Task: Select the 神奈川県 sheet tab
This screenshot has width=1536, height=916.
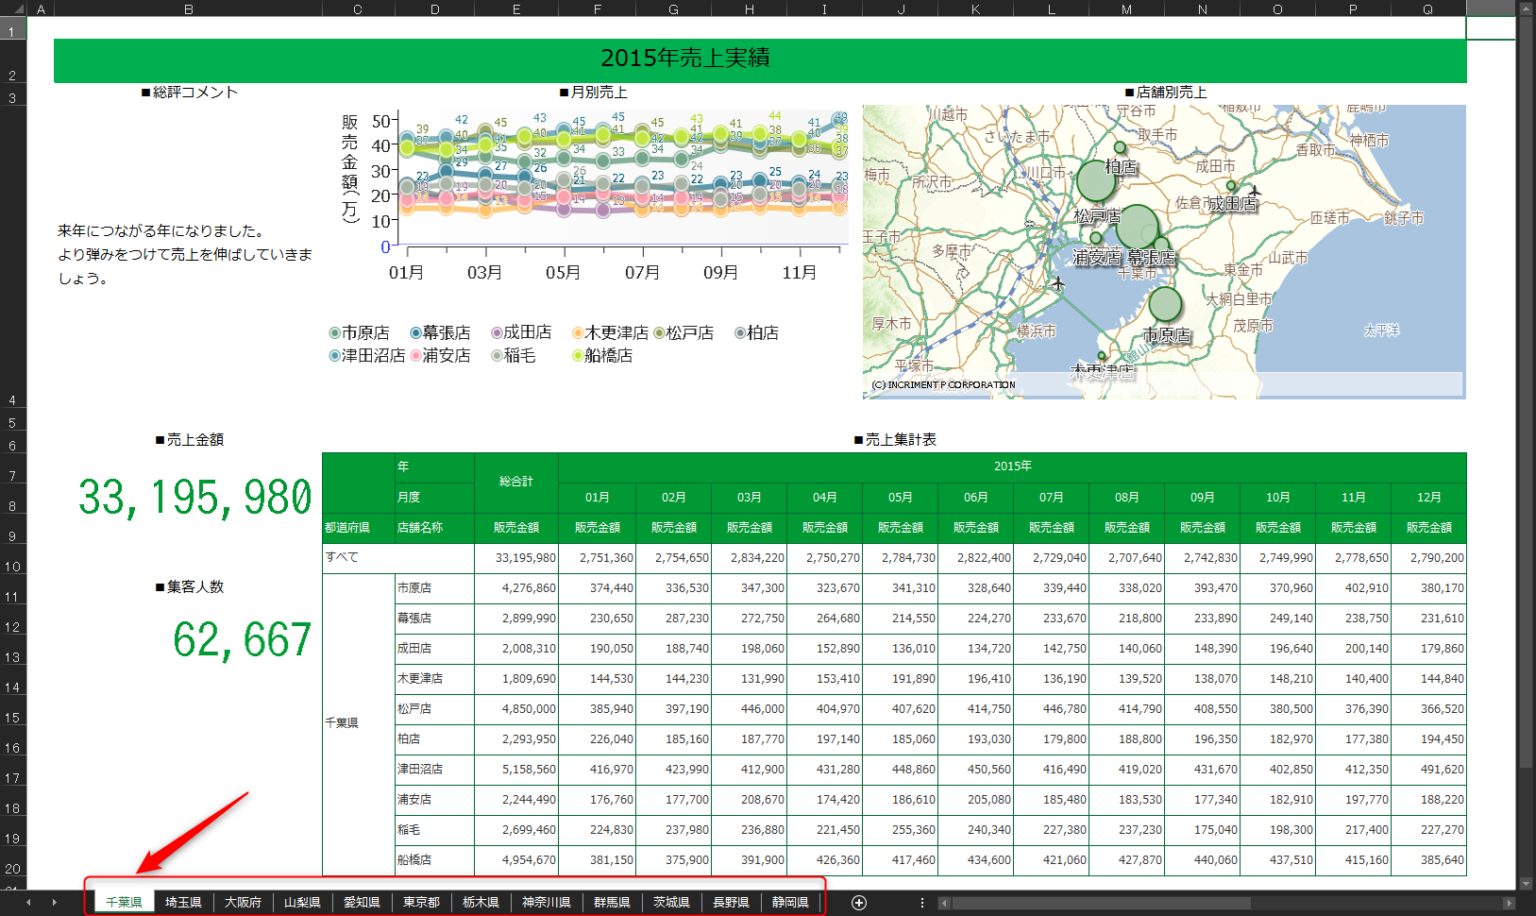Action: pyautogui.click(x=546, y=902)
